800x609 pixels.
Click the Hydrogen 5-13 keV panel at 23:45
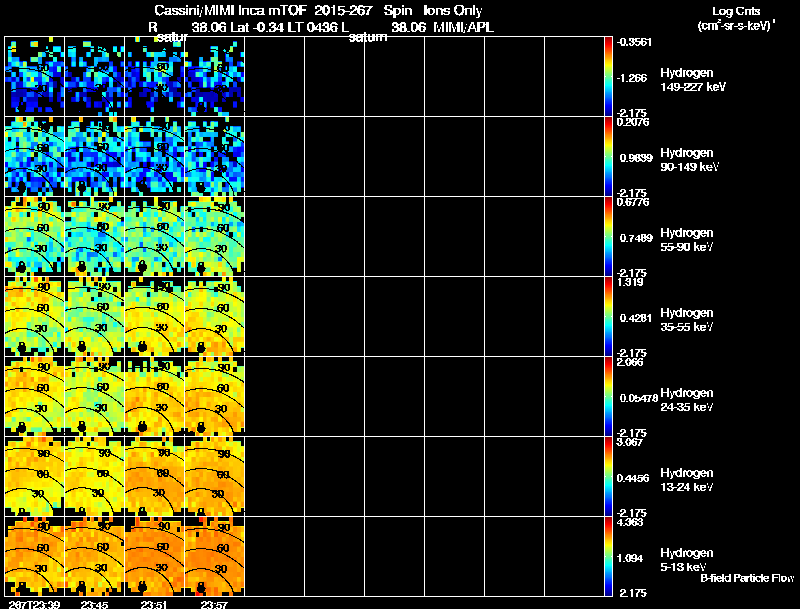click(94, 556)
